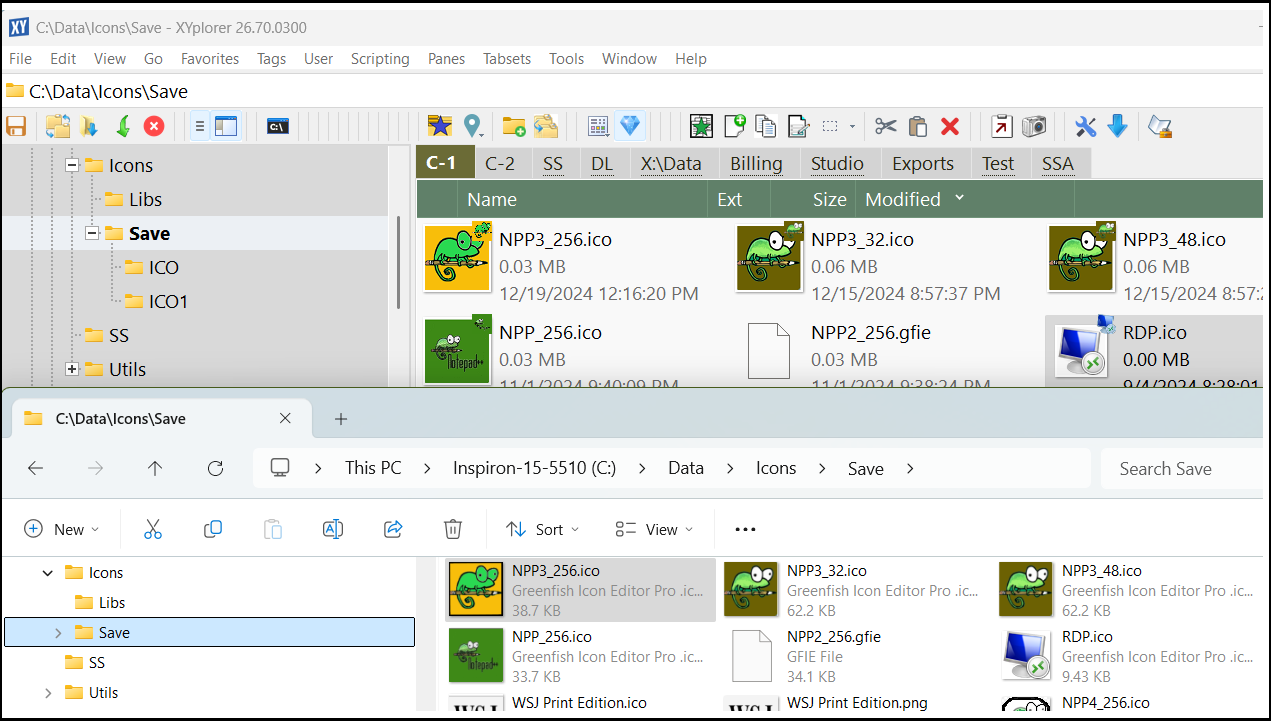Click the red delete X in XYplorer toolbar
The height and width of the screenshot is (723, 1274).
click(x=950, y=126)
